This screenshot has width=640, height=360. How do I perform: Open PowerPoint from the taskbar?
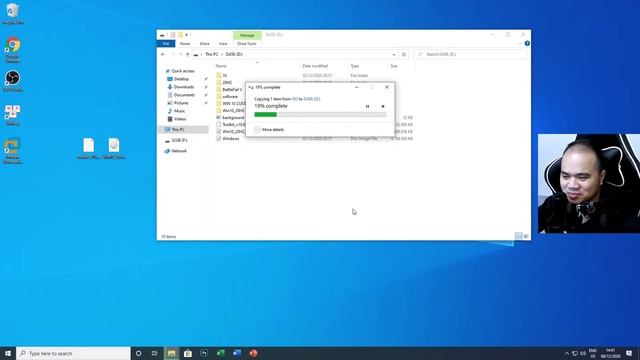(253, 353)
